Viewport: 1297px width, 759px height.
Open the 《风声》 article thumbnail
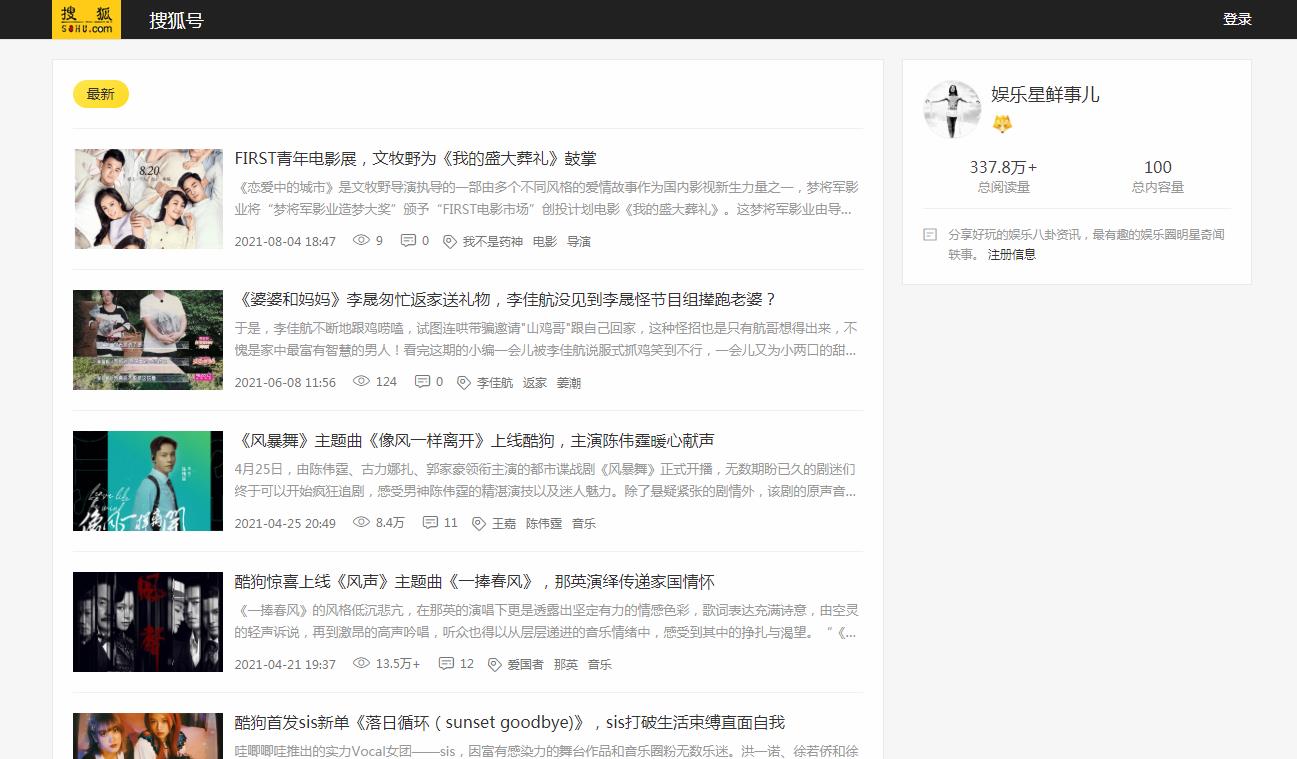pyautogui.click(x=148, y=622)
